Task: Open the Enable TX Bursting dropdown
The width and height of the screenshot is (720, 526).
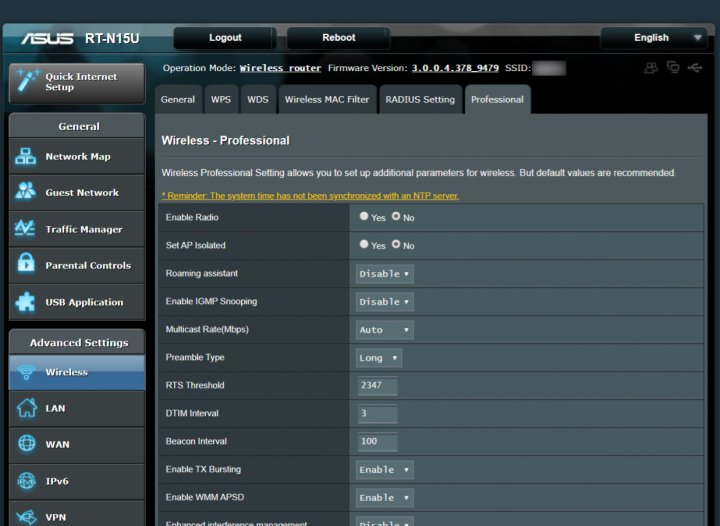Action: coord(385,470)
